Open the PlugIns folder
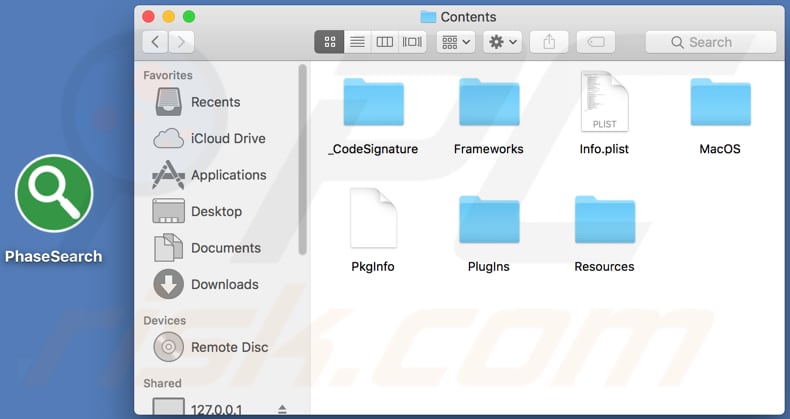Viewport: 790px width, 419px height. pos(488,220)
